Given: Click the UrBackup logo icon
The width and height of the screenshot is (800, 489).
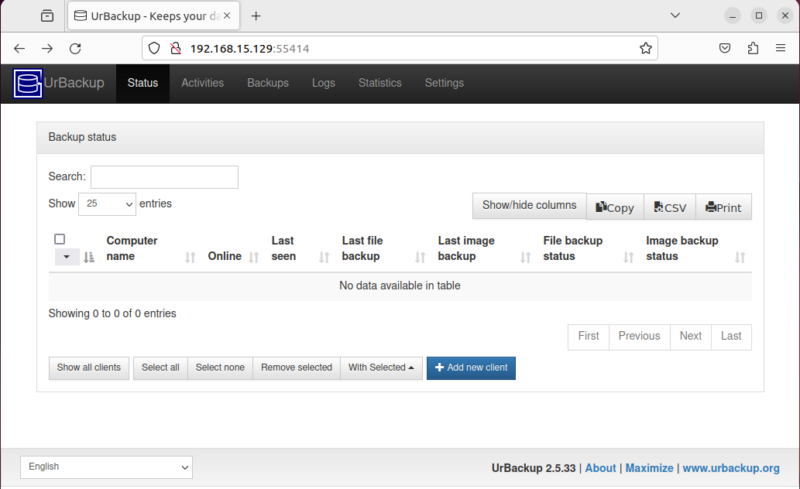Looking at the screenshot, I should (x=28, y=83).
